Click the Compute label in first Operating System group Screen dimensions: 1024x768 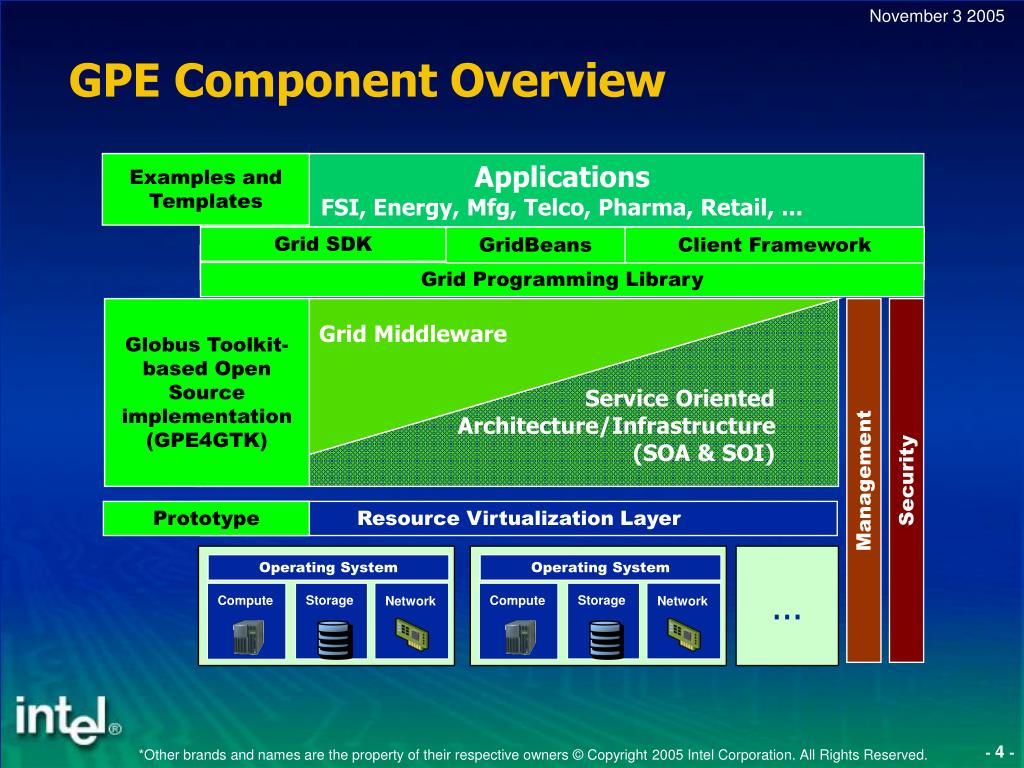tap(246, 601)
